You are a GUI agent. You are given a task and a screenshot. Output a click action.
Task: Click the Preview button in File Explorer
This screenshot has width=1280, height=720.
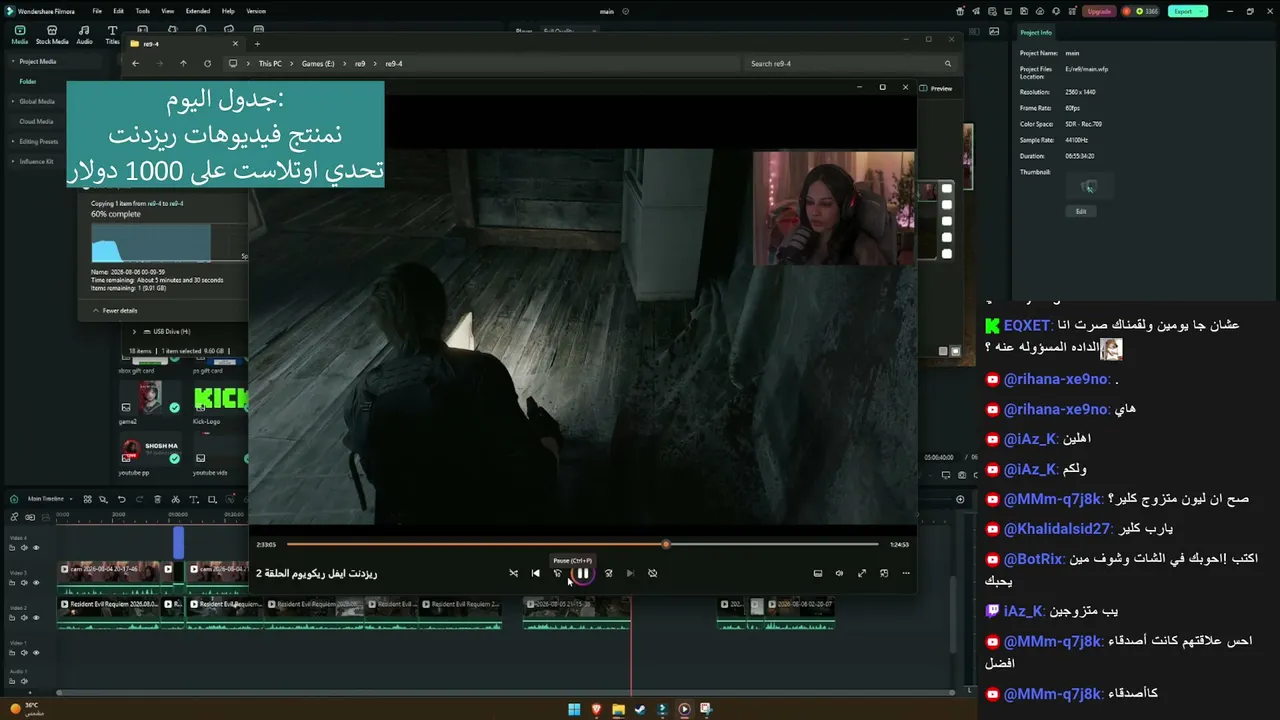(x=936, y=88)
